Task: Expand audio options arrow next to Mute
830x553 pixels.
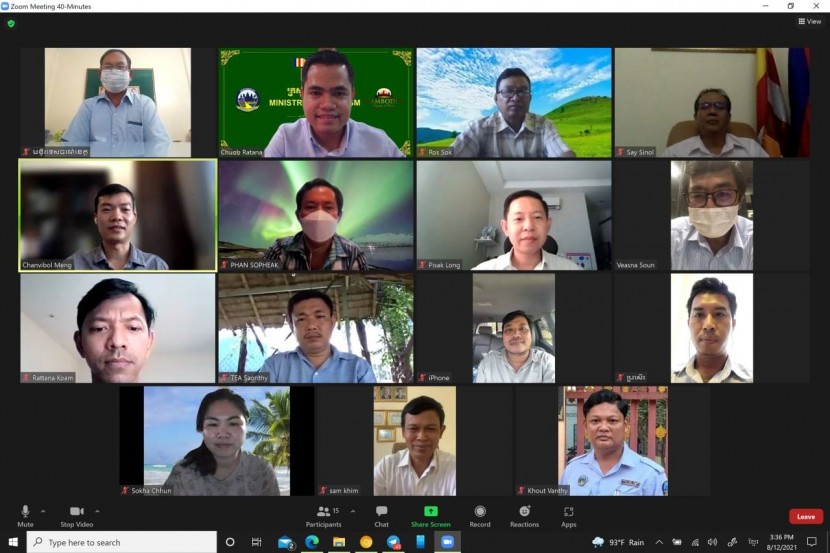Action: click(x=43, y=510)
